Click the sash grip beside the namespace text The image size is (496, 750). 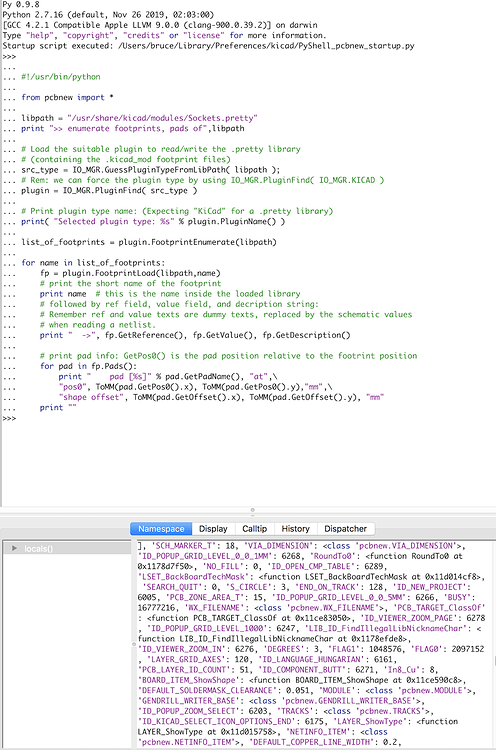pos(134,644)
